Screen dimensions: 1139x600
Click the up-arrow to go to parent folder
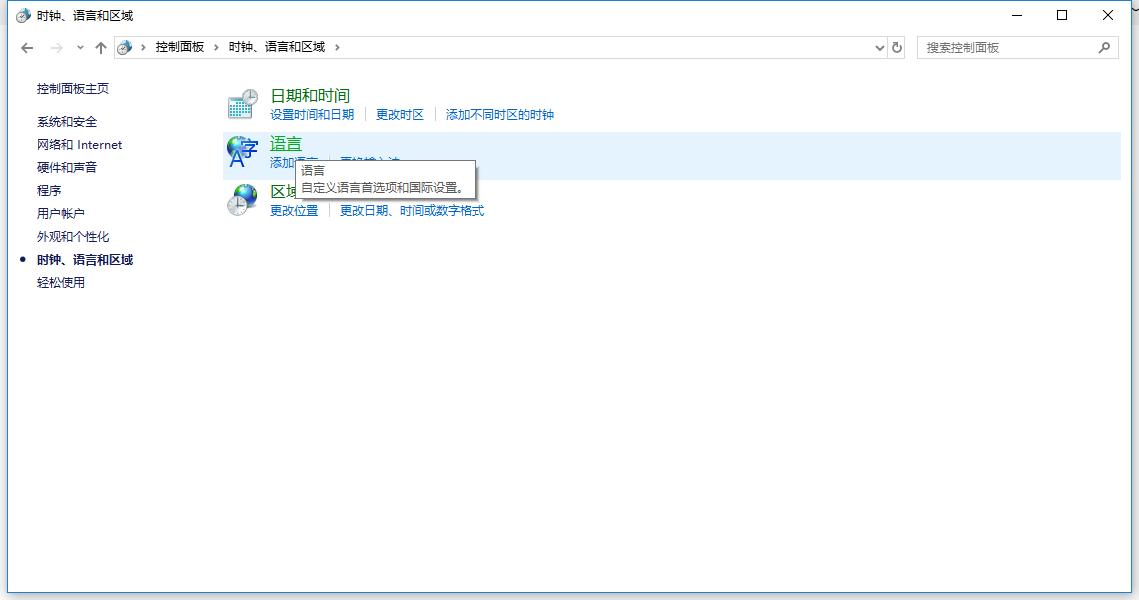pyautogui.click(x=101, y=46)
